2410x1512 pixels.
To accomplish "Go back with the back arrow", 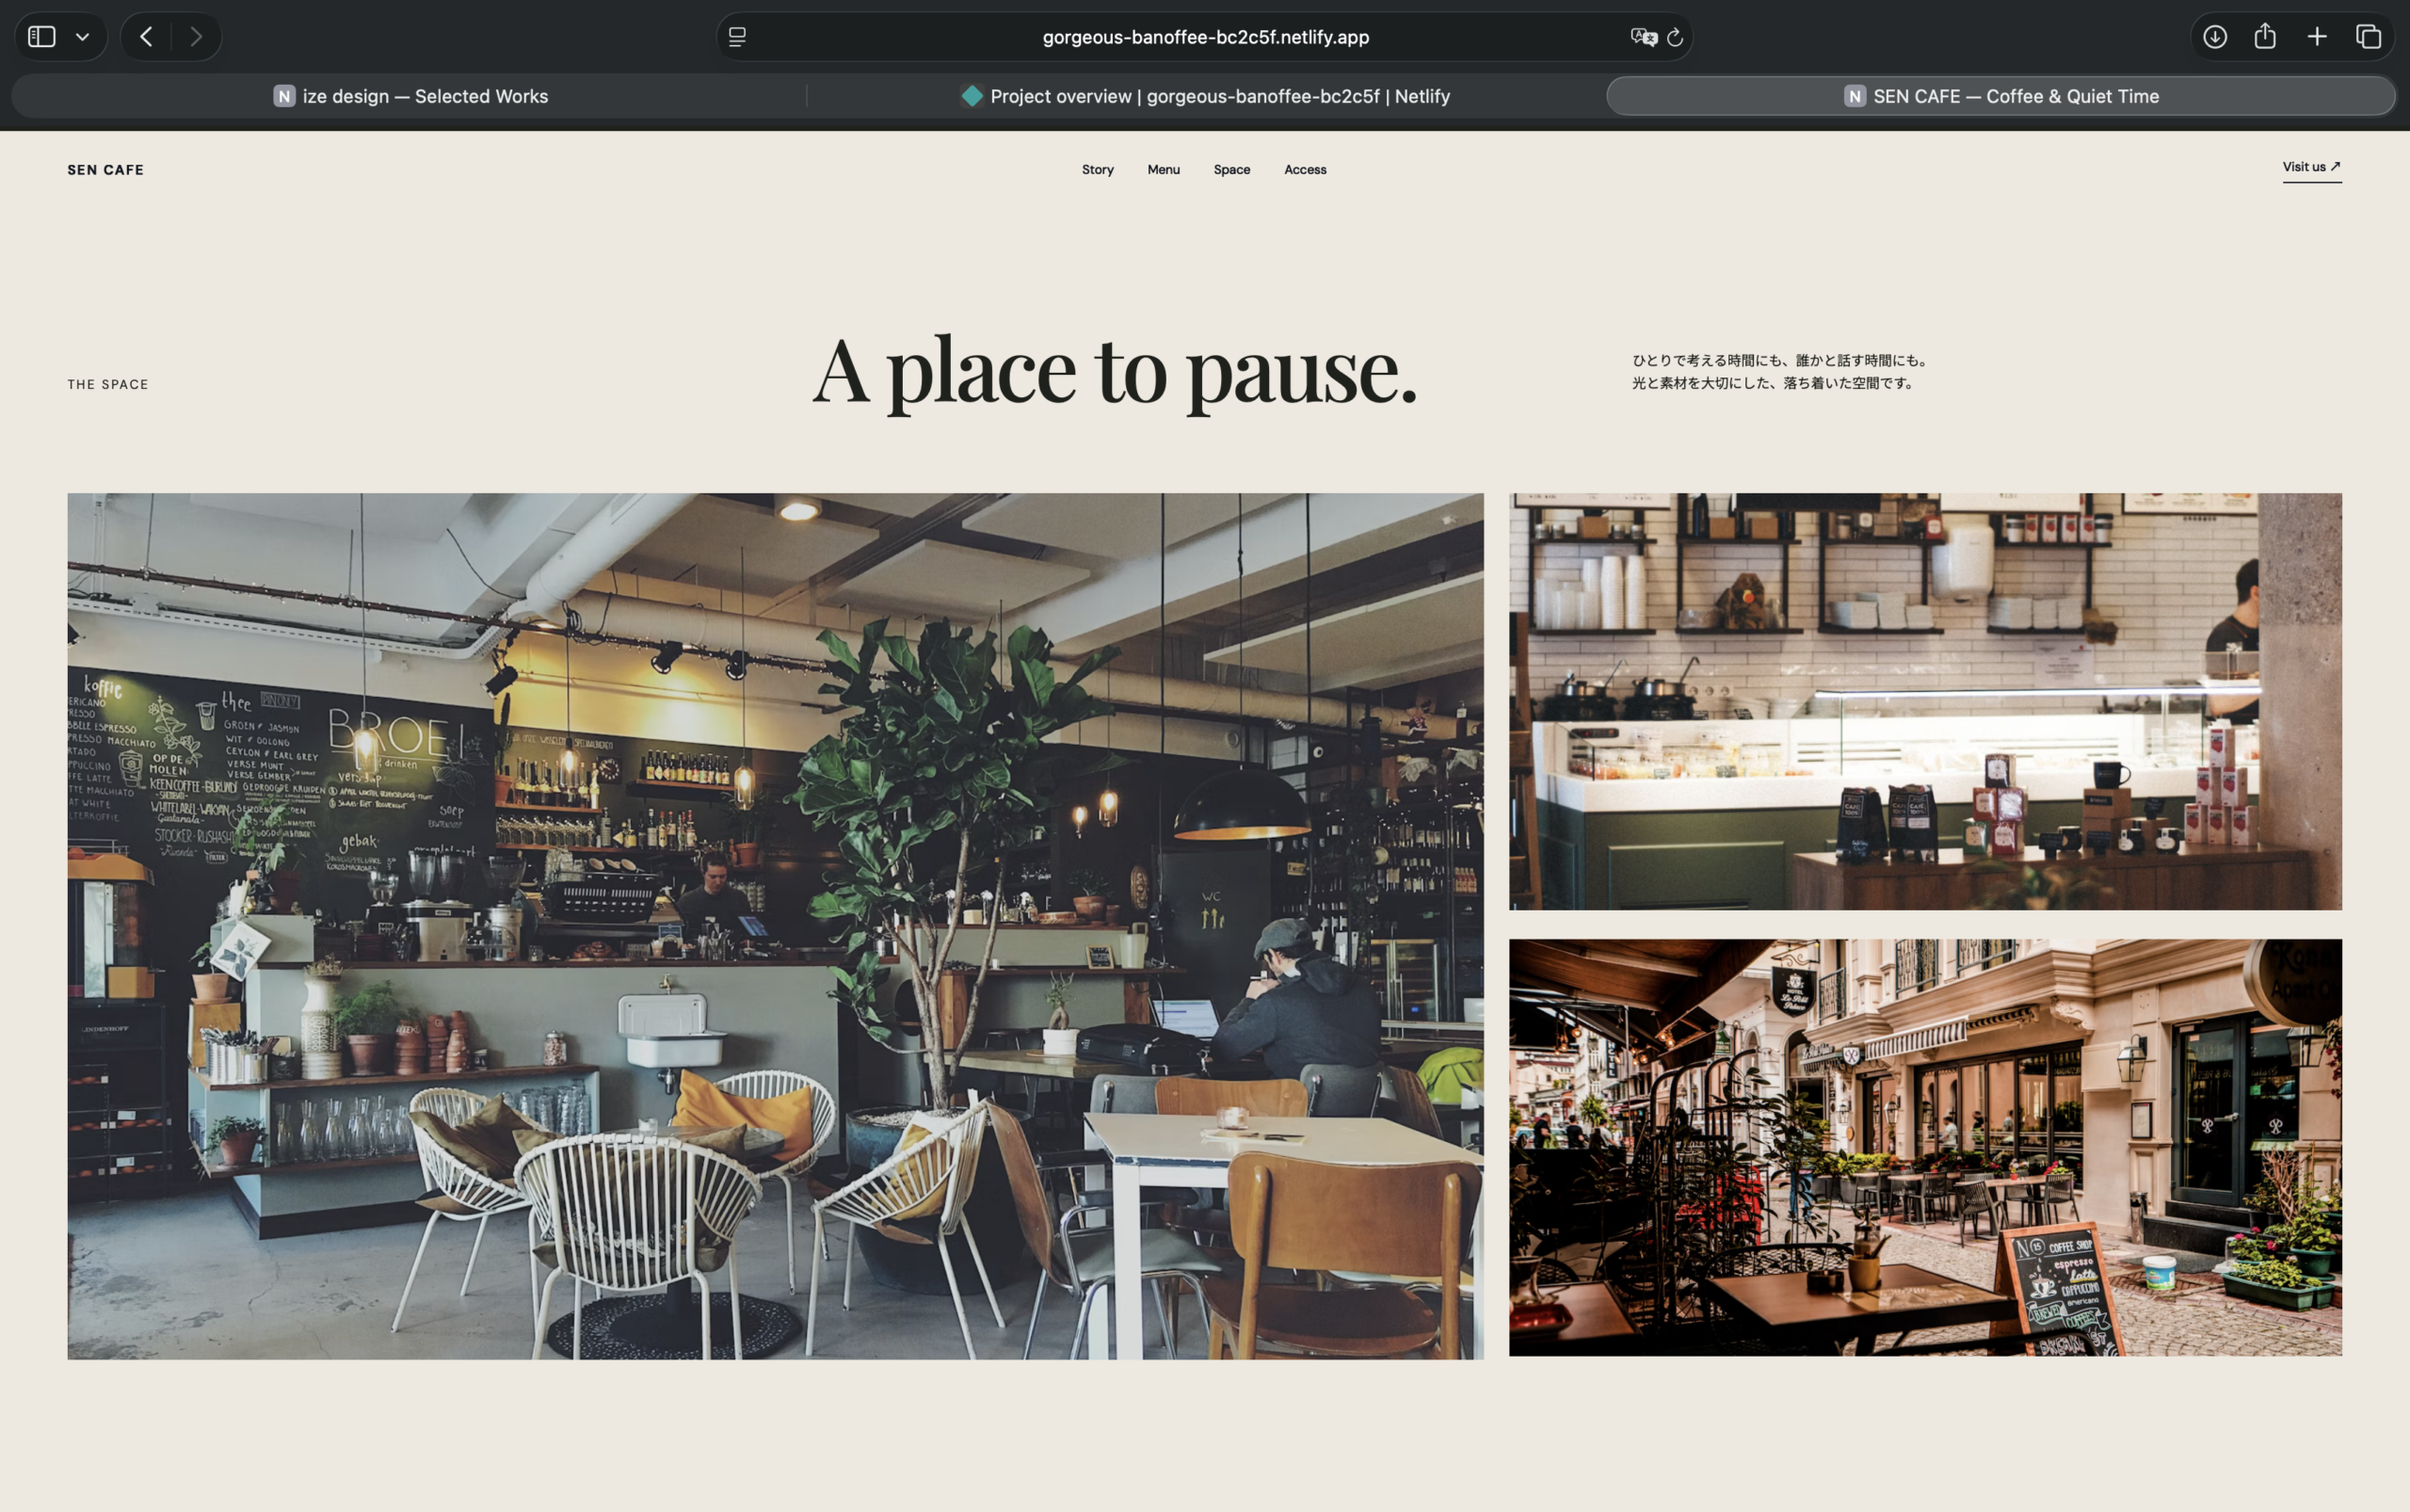I will coord(146,37).
